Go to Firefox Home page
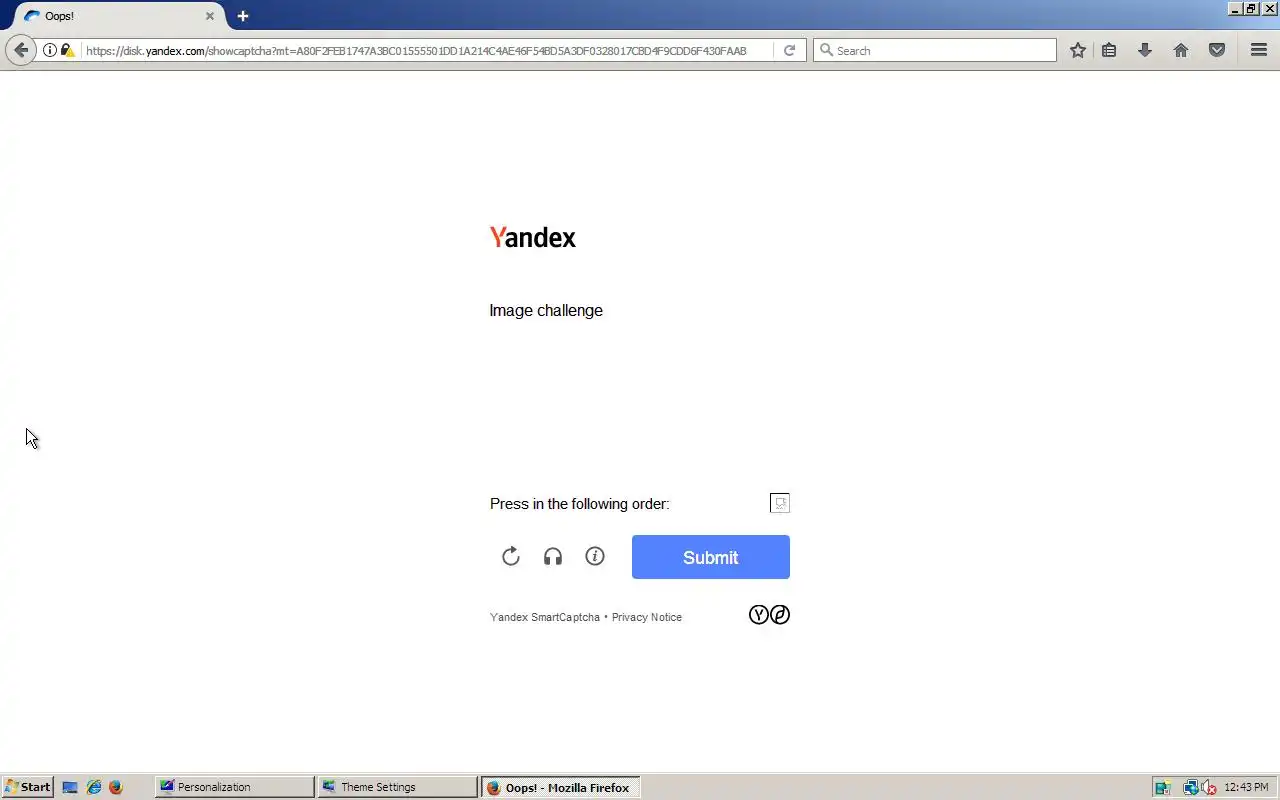 pos(1181,50)
